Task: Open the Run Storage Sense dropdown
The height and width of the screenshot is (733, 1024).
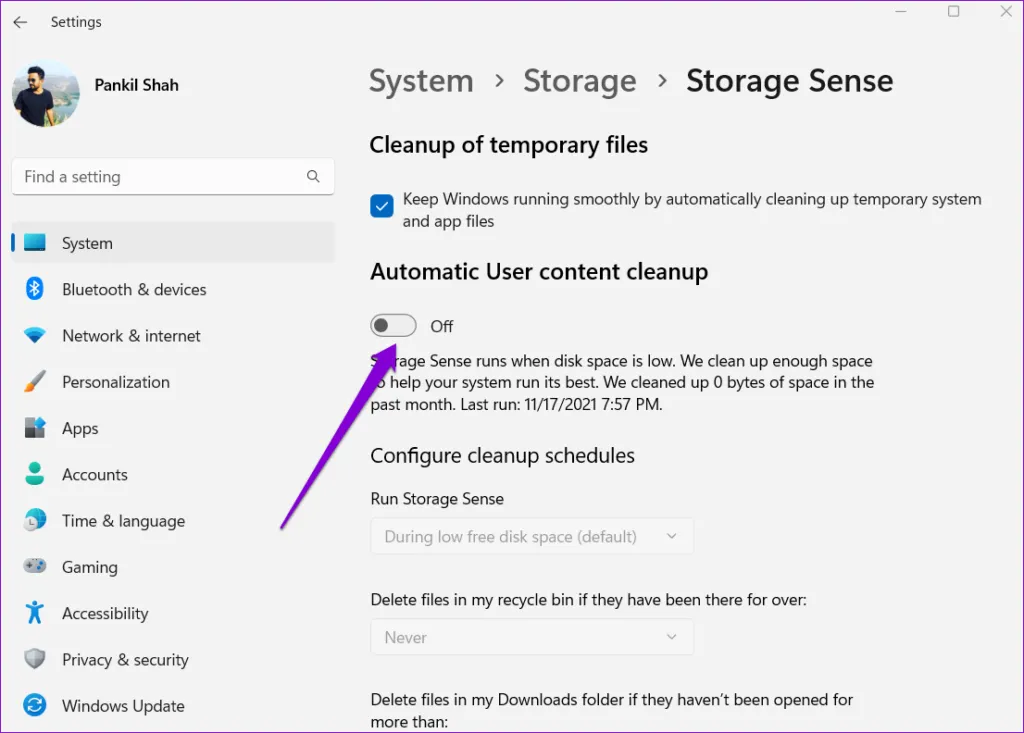Action: tap(531, 537)
